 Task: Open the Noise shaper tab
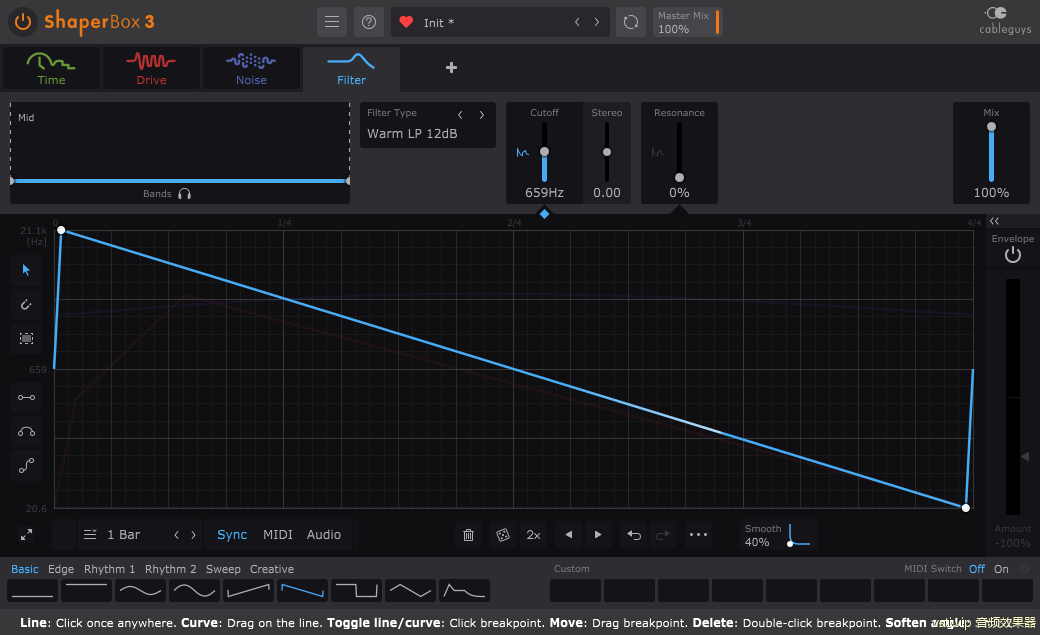(251, 68)
